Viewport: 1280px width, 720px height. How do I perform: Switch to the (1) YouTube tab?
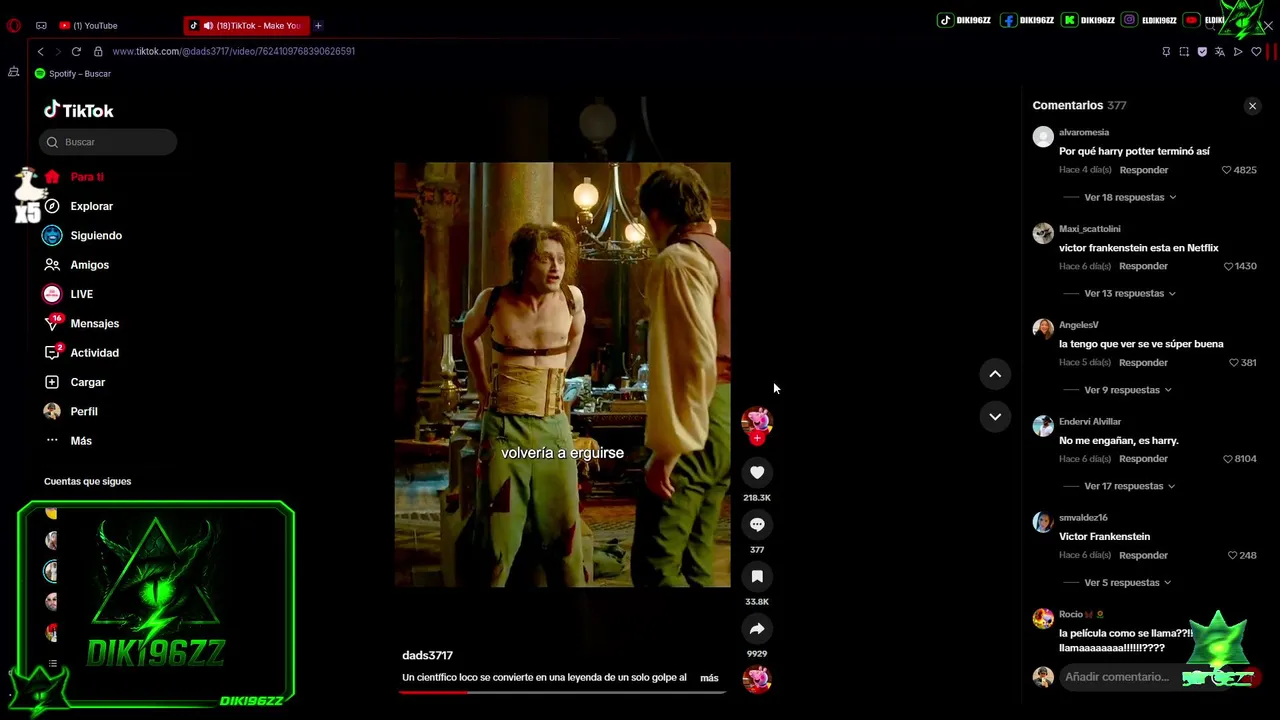[x=89, y=25]
